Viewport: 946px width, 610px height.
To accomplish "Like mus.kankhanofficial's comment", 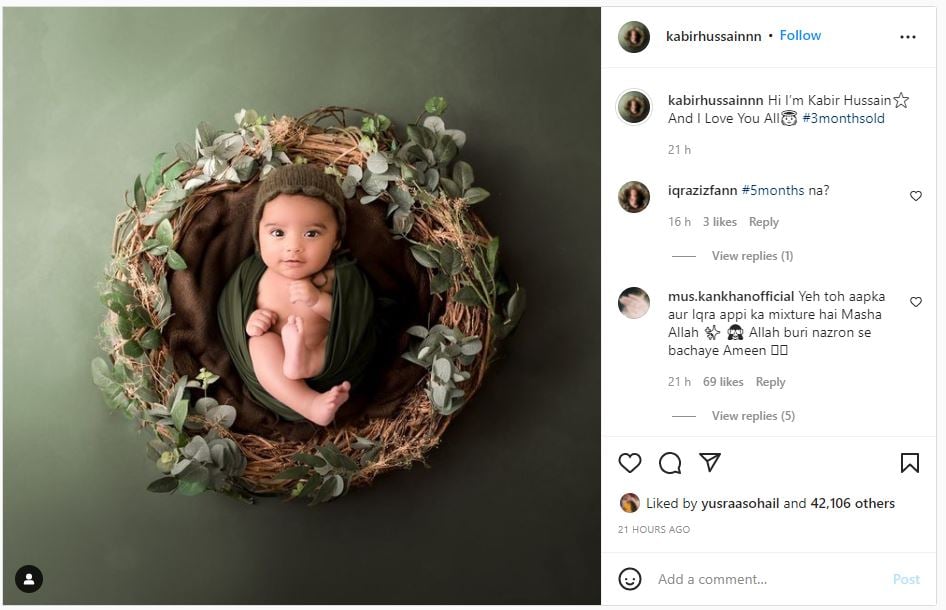I will (915, 302).
